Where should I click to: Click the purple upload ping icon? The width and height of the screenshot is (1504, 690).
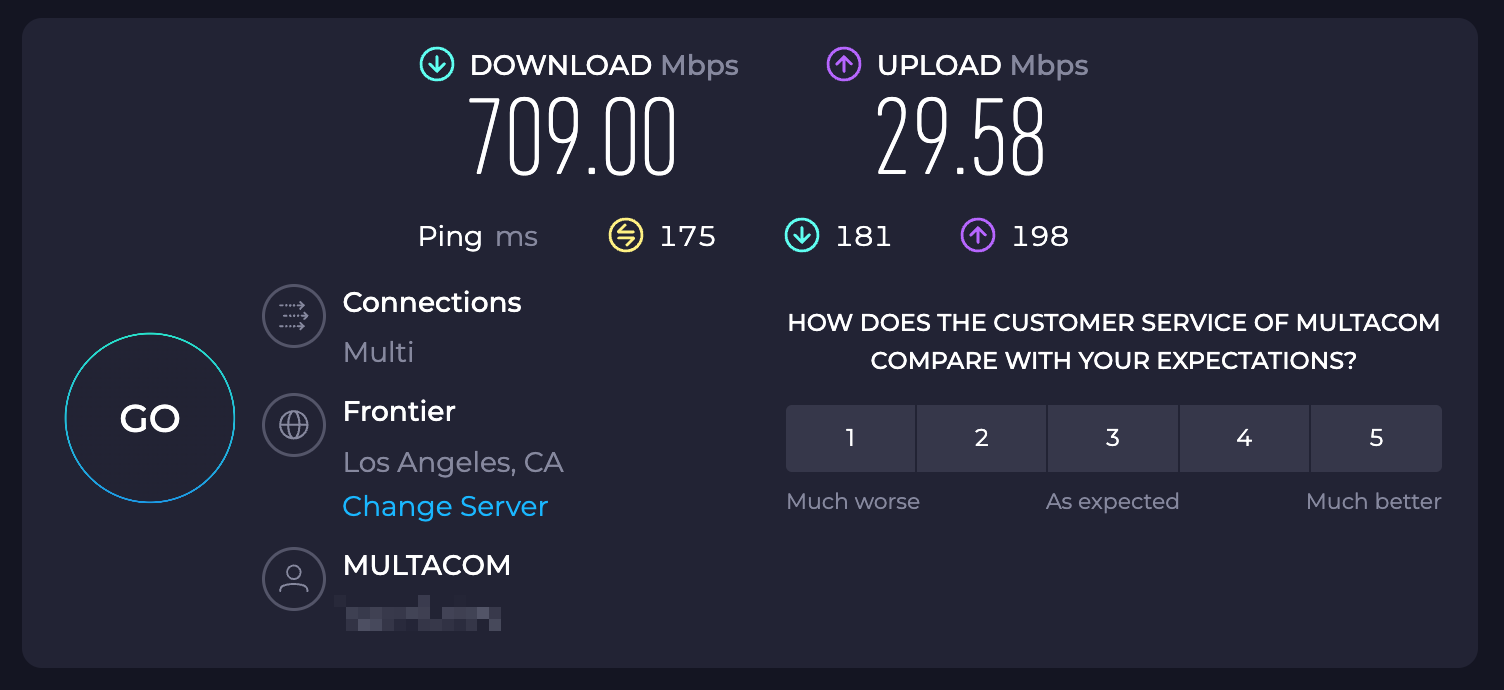[x=978, y=236]
